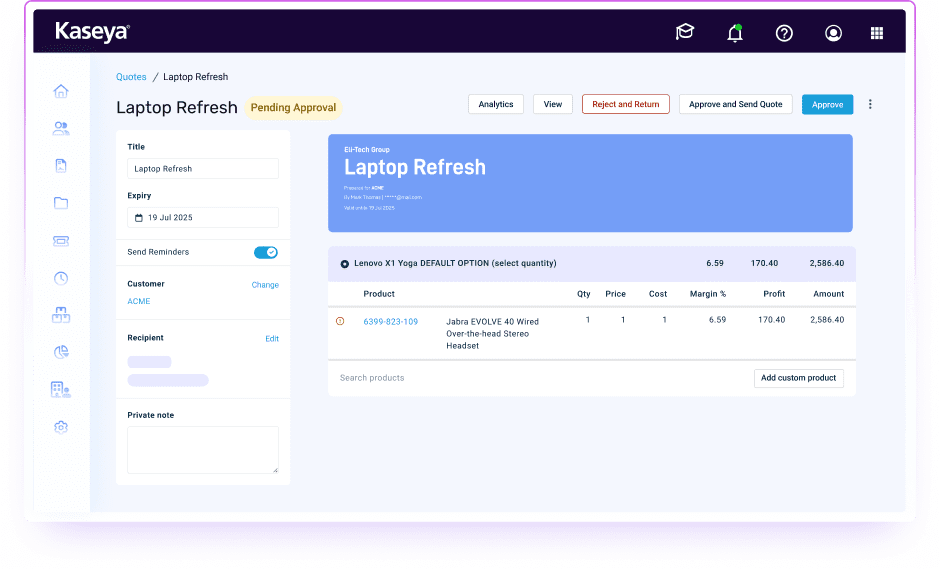Open the ACME customer link

click(x=138, y=301)
